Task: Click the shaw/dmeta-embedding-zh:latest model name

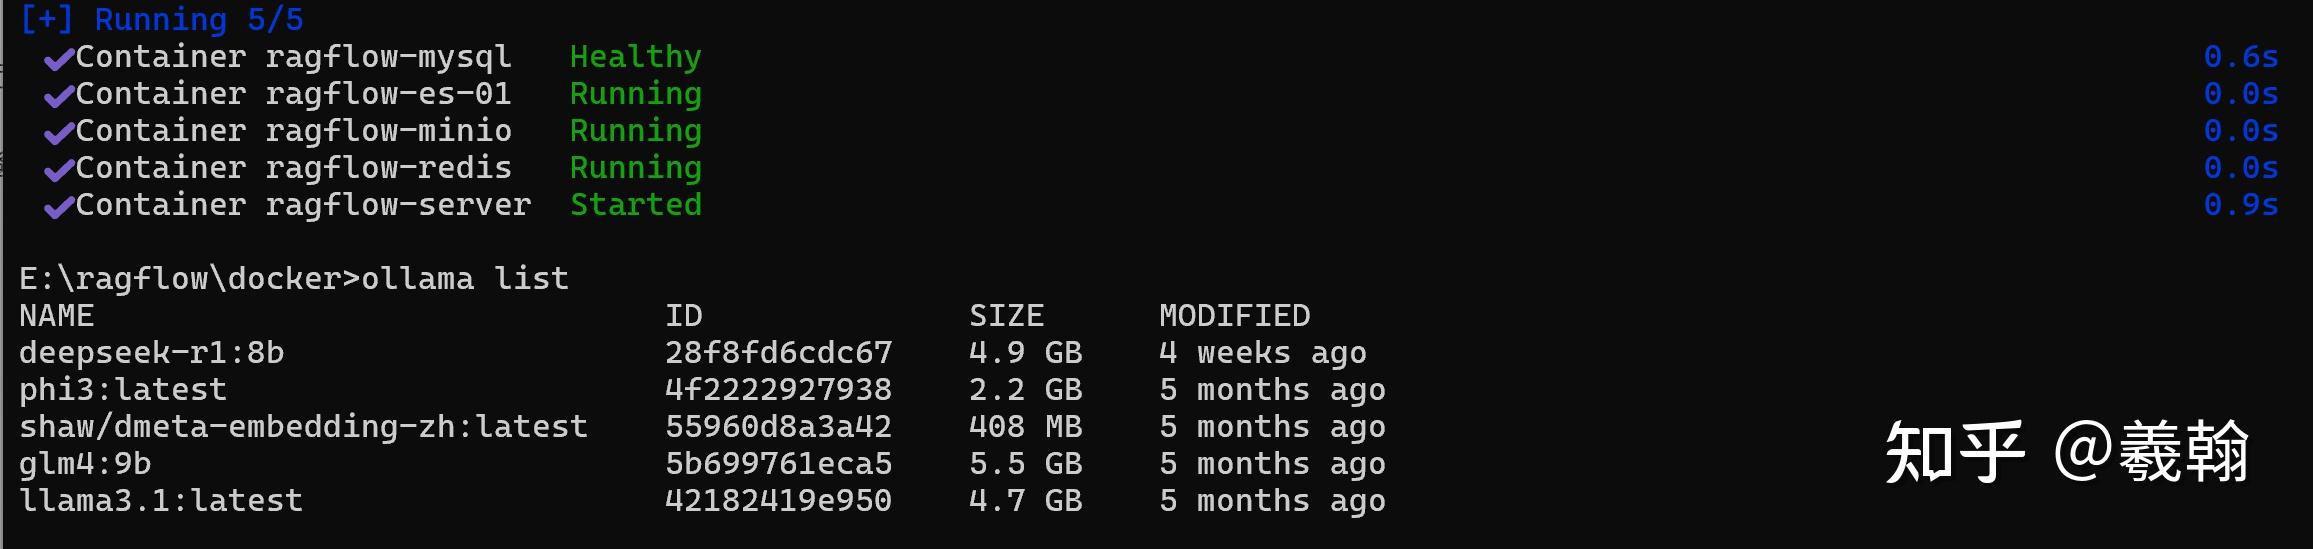Action: point(303,427)
